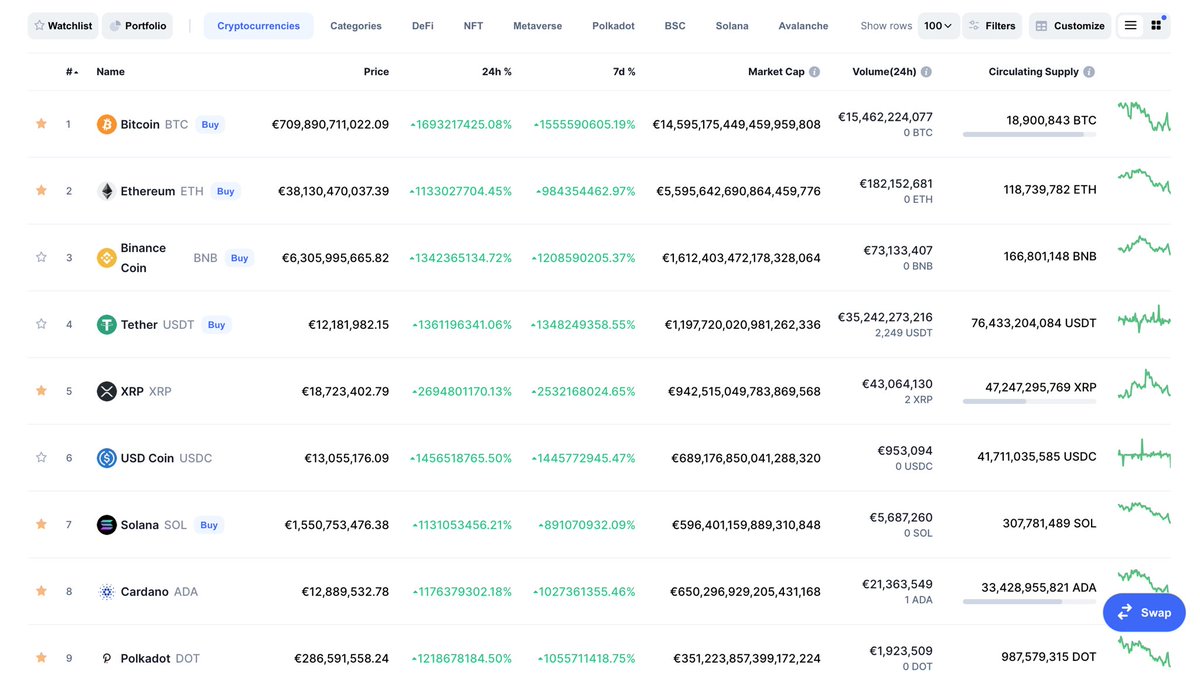Click the Swap floating button
The image size is (1200, 681).
[1144, 612]
